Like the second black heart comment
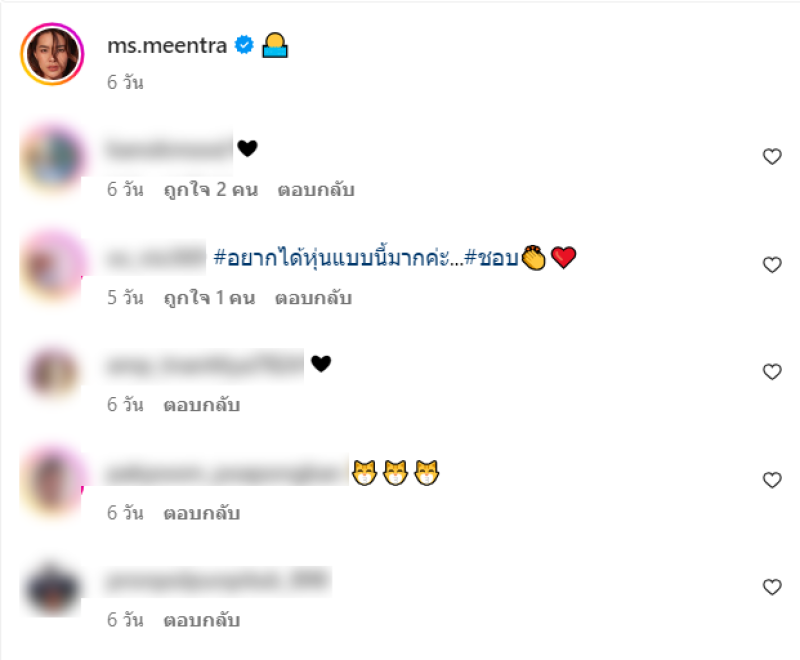This screenshot has width=800, height=660. coord(772,372)
